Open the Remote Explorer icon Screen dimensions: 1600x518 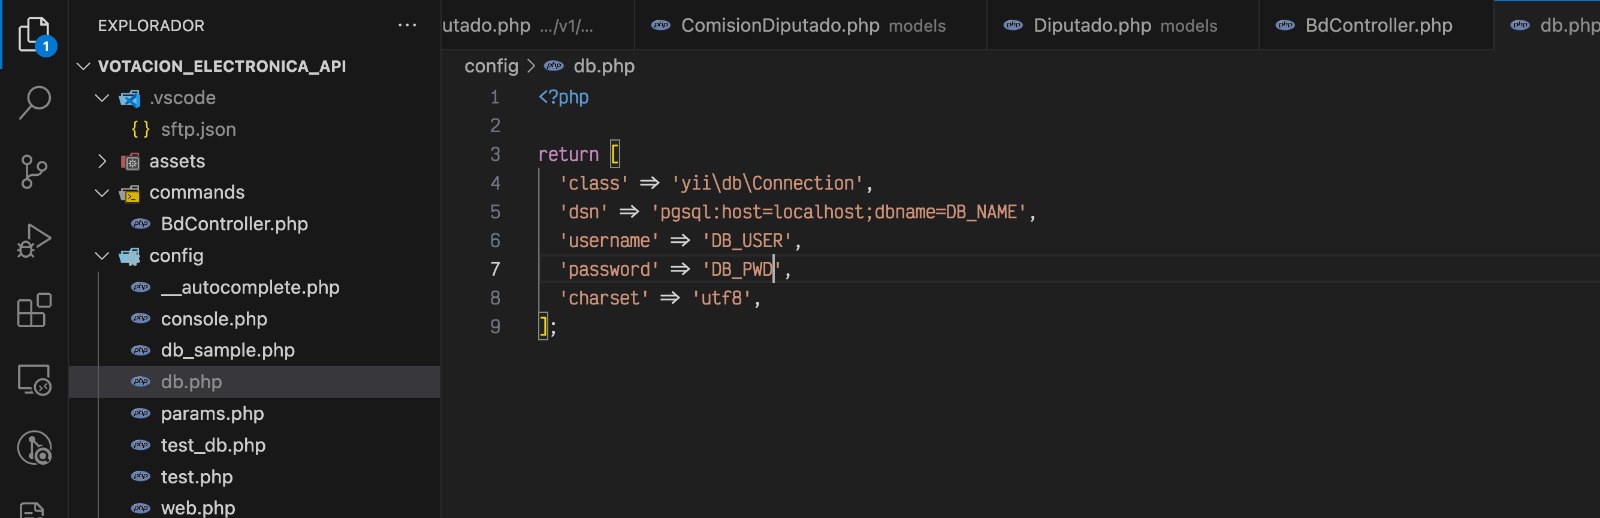(35, 380)
